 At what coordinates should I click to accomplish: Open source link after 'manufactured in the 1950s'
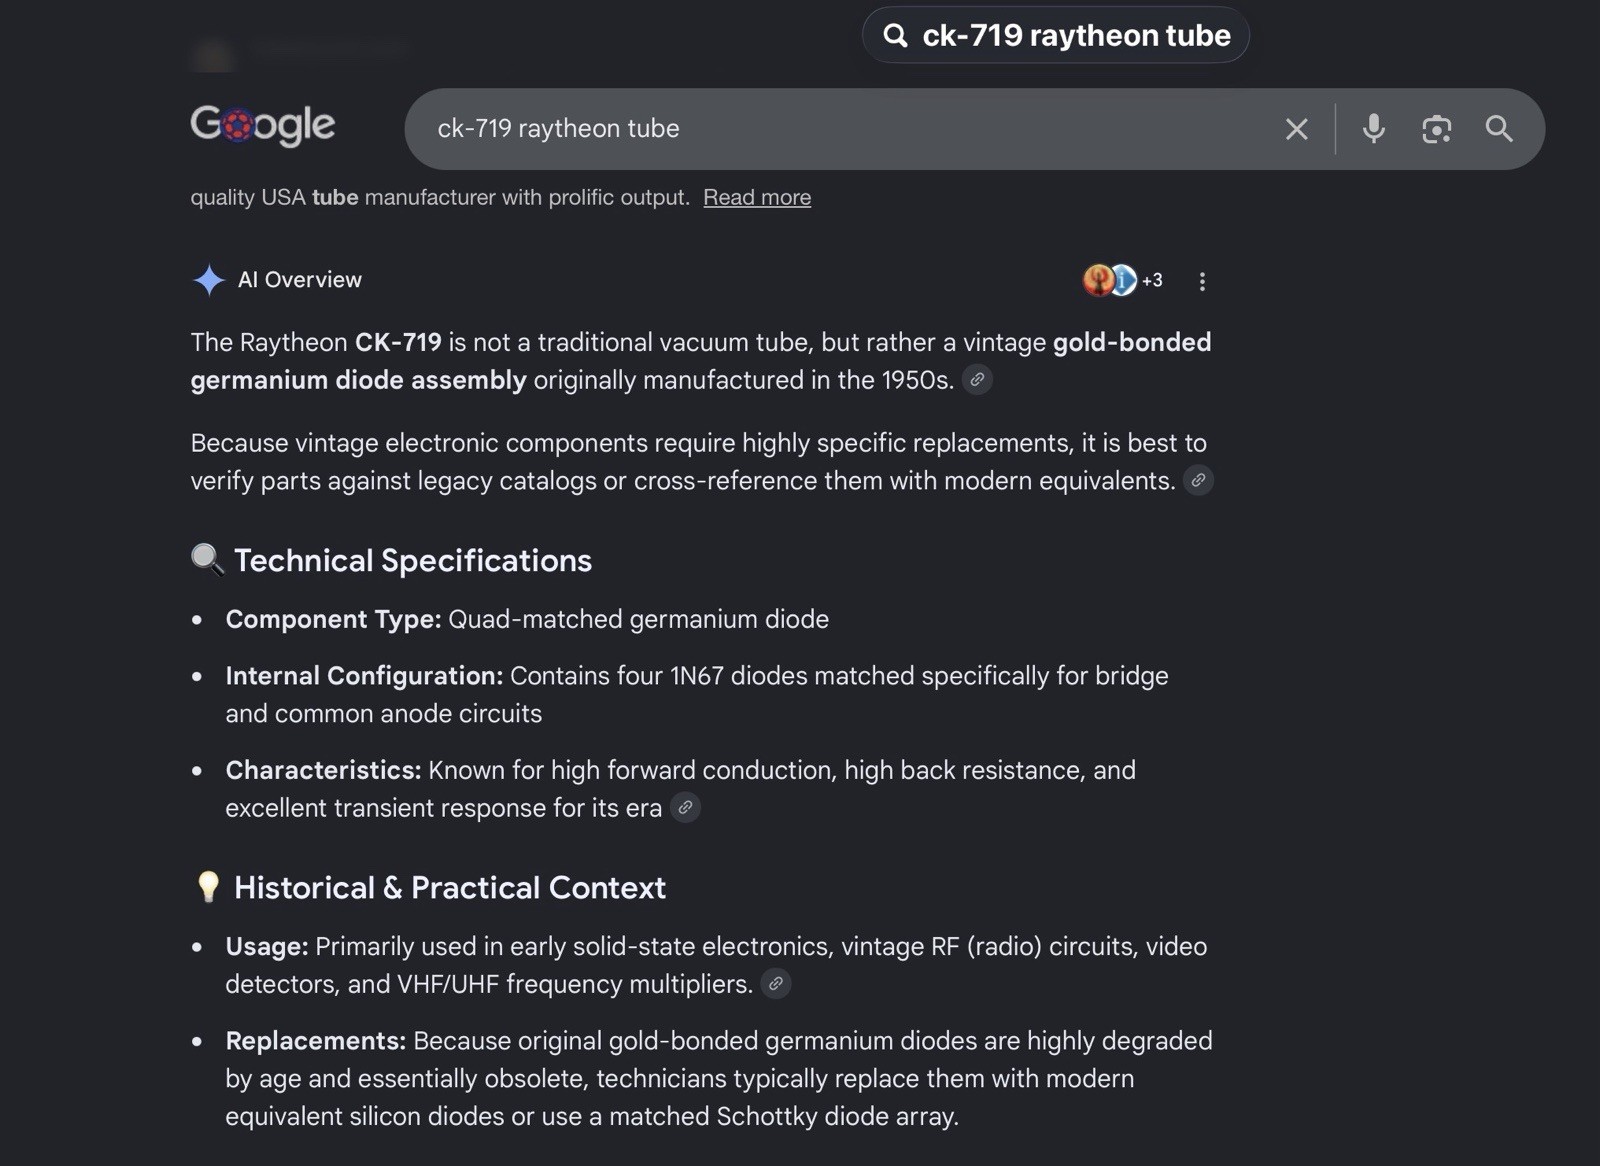(x=977, y=380)
